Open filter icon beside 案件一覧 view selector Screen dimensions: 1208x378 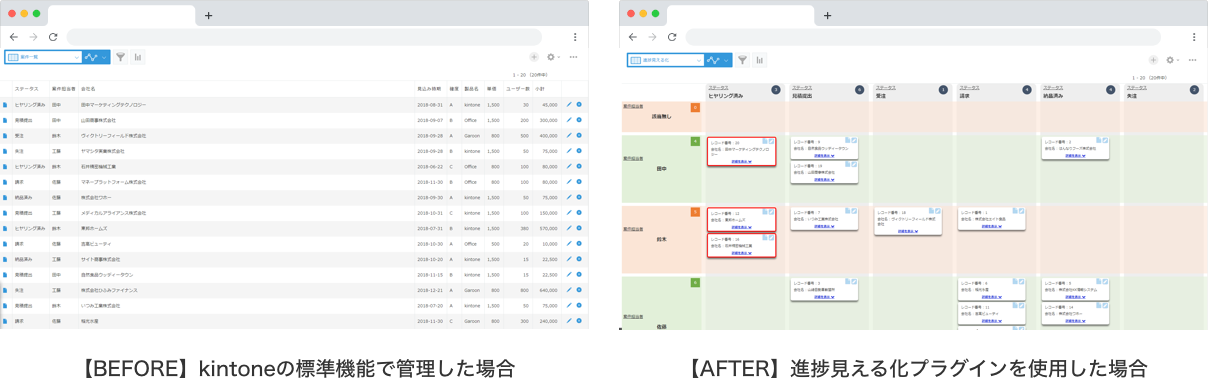[120, 58]
